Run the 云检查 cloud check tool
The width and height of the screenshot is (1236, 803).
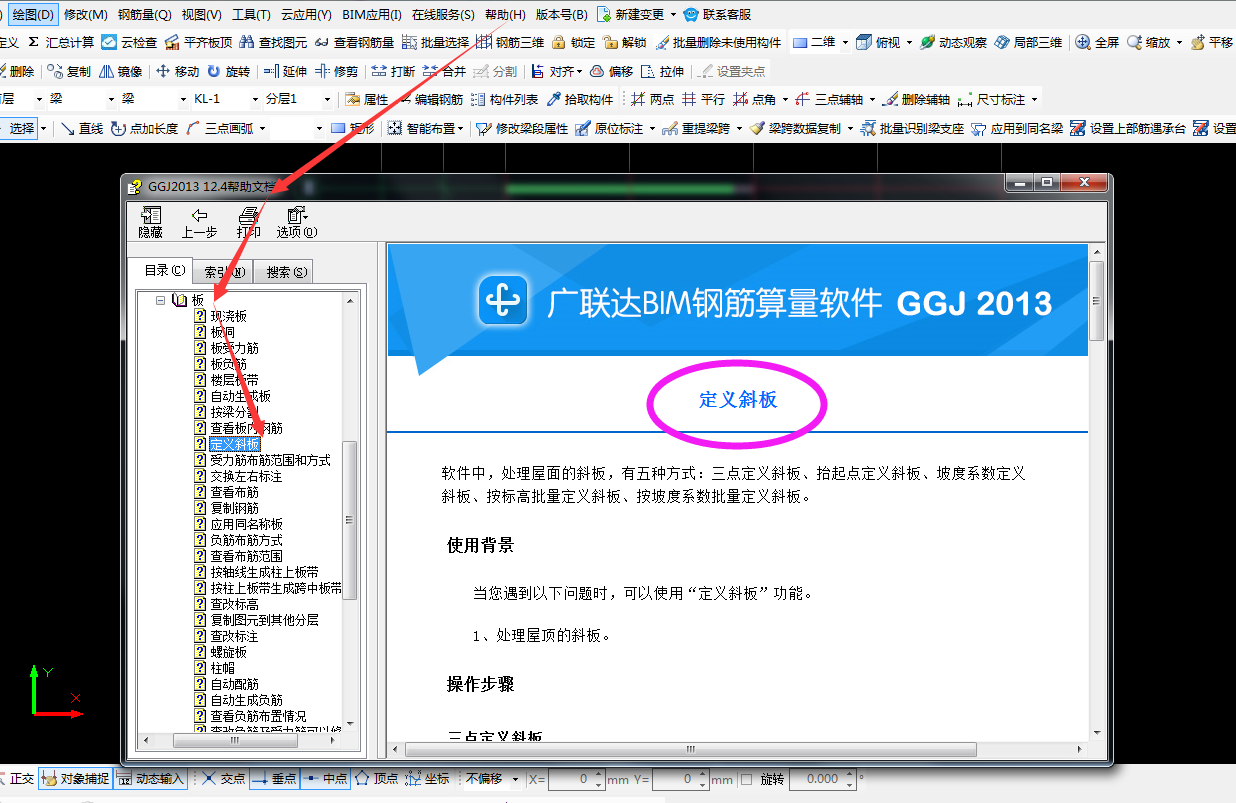click(129, 42)
